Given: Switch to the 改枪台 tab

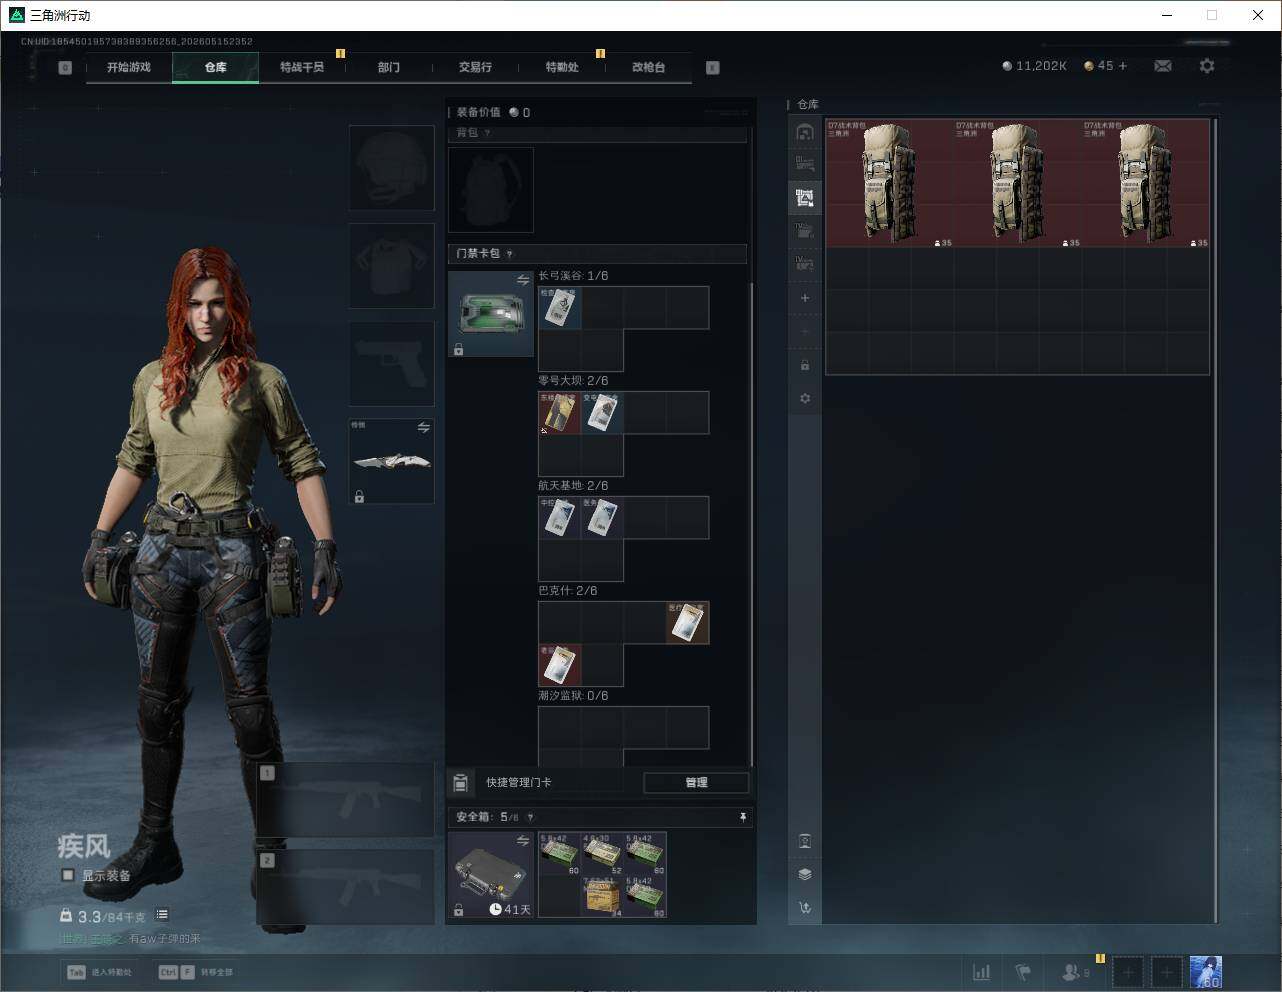Looking at the screenshot, I should coord(648,67).
